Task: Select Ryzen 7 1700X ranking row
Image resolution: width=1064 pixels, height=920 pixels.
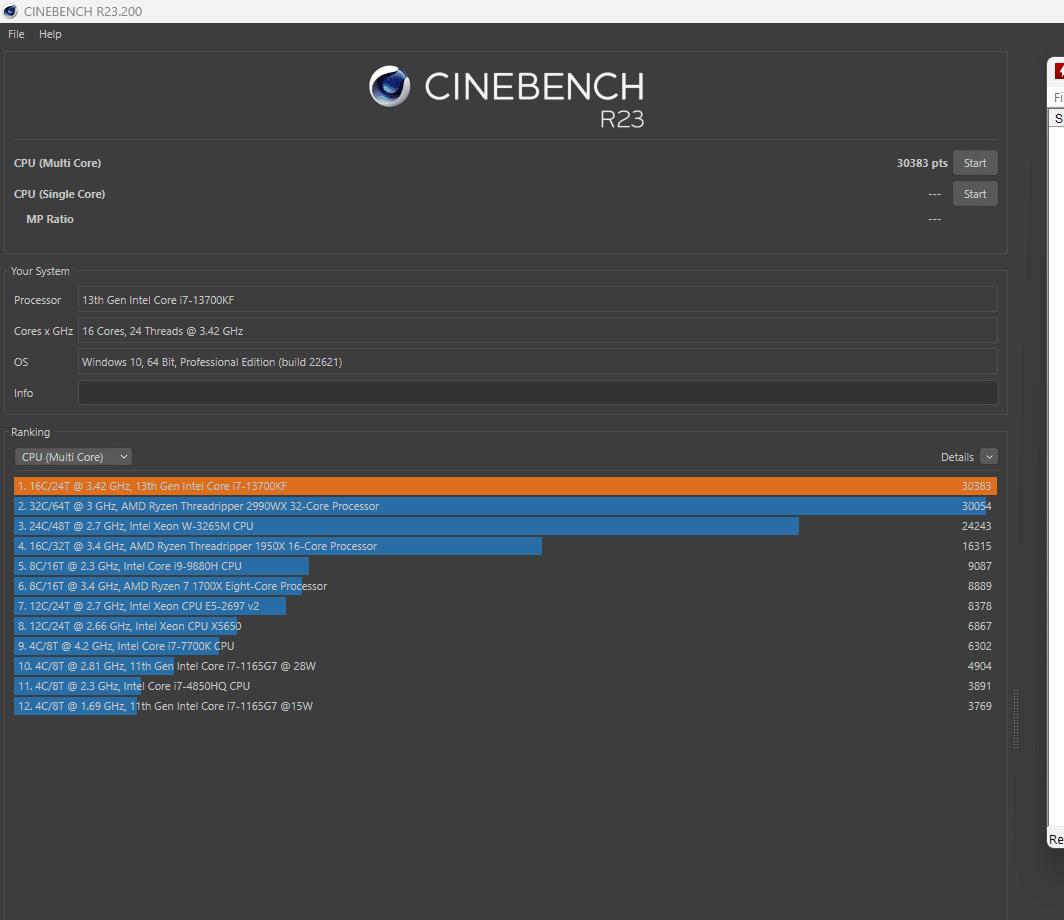Action: click(x=506, y=586)
